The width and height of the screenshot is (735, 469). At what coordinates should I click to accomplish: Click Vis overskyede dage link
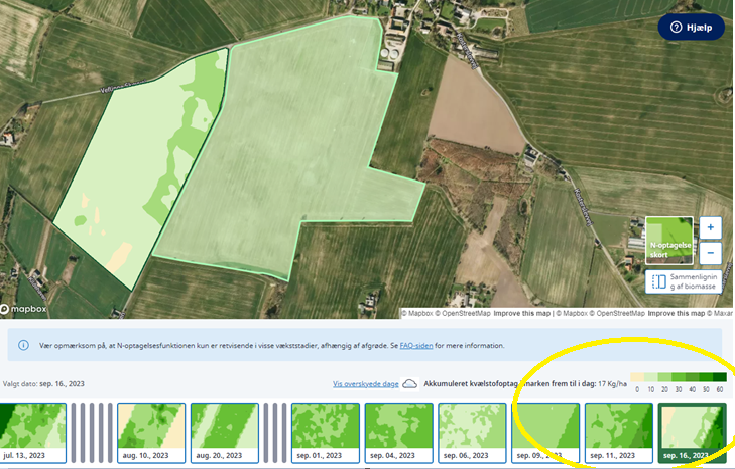pyautogui.click(x=366, y=384)
